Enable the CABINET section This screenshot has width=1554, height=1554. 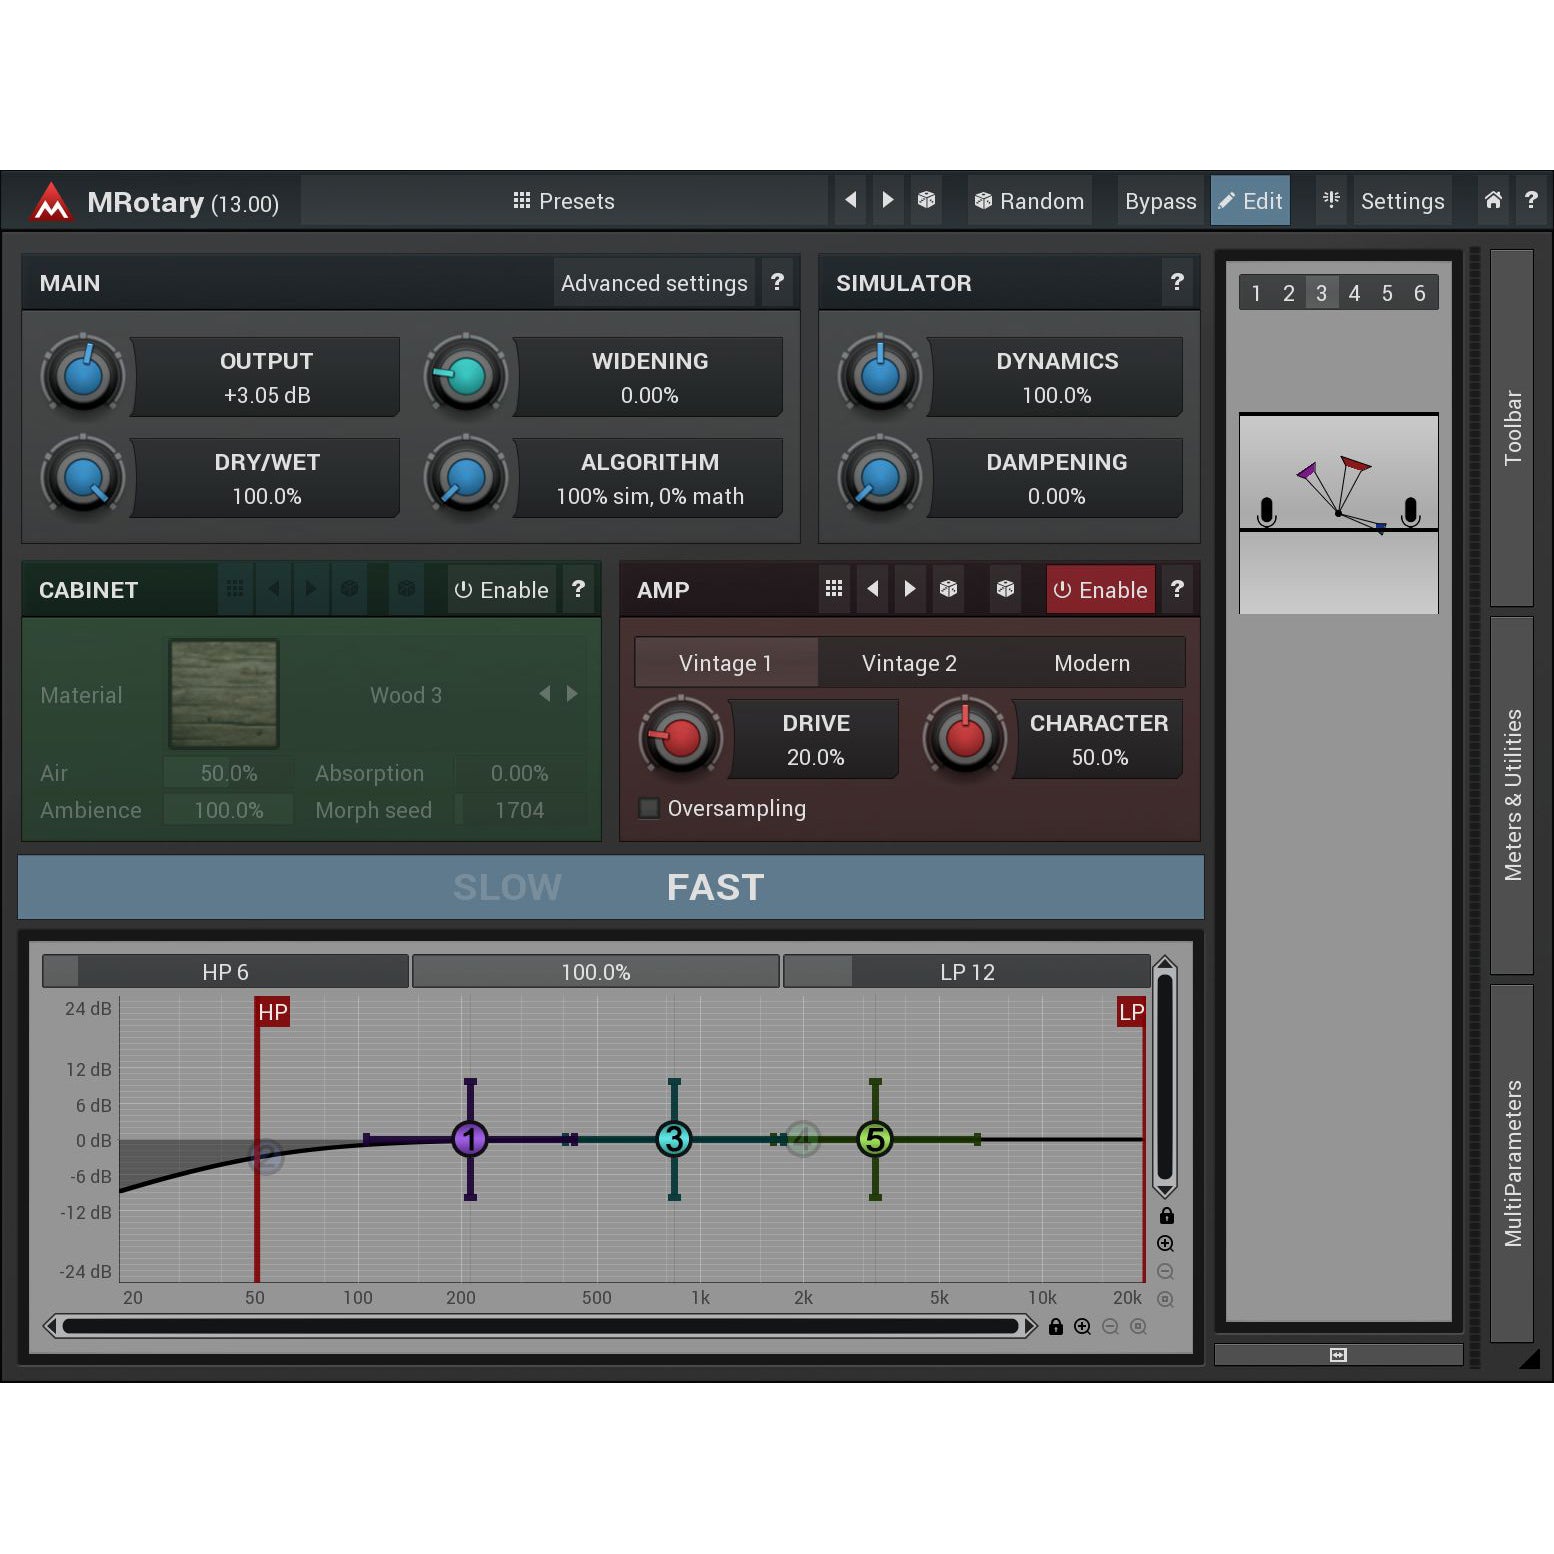[501, 590]
